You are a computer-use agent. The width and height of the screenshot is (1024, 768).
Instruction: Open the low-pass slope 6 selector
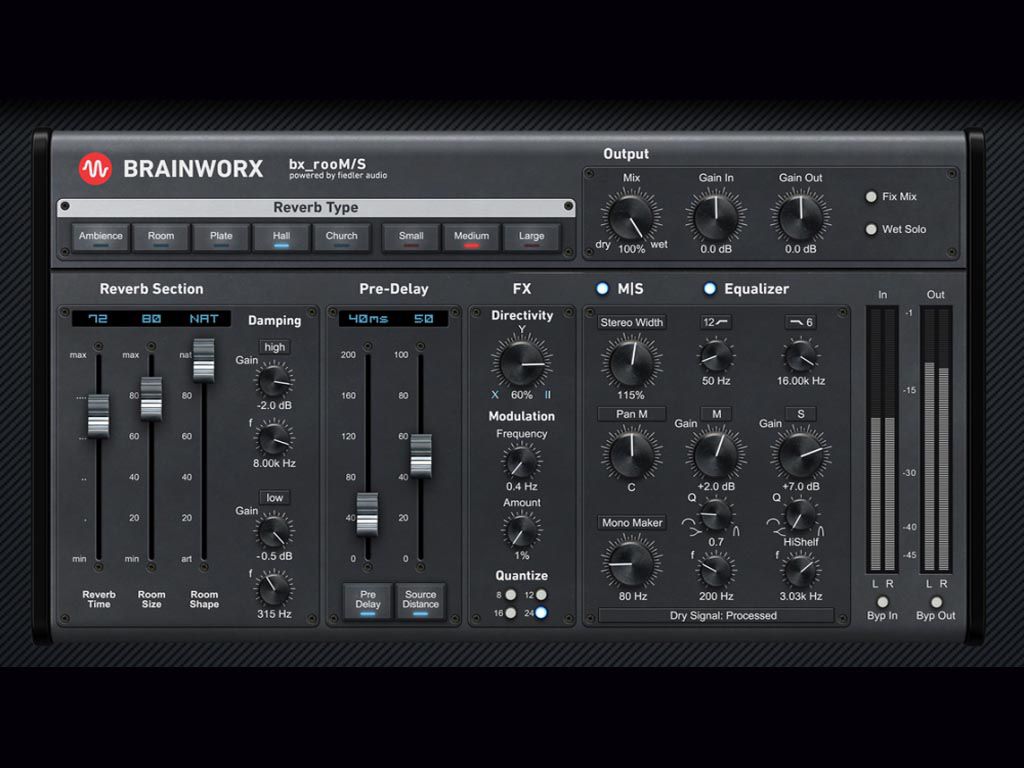pos(801,322)
